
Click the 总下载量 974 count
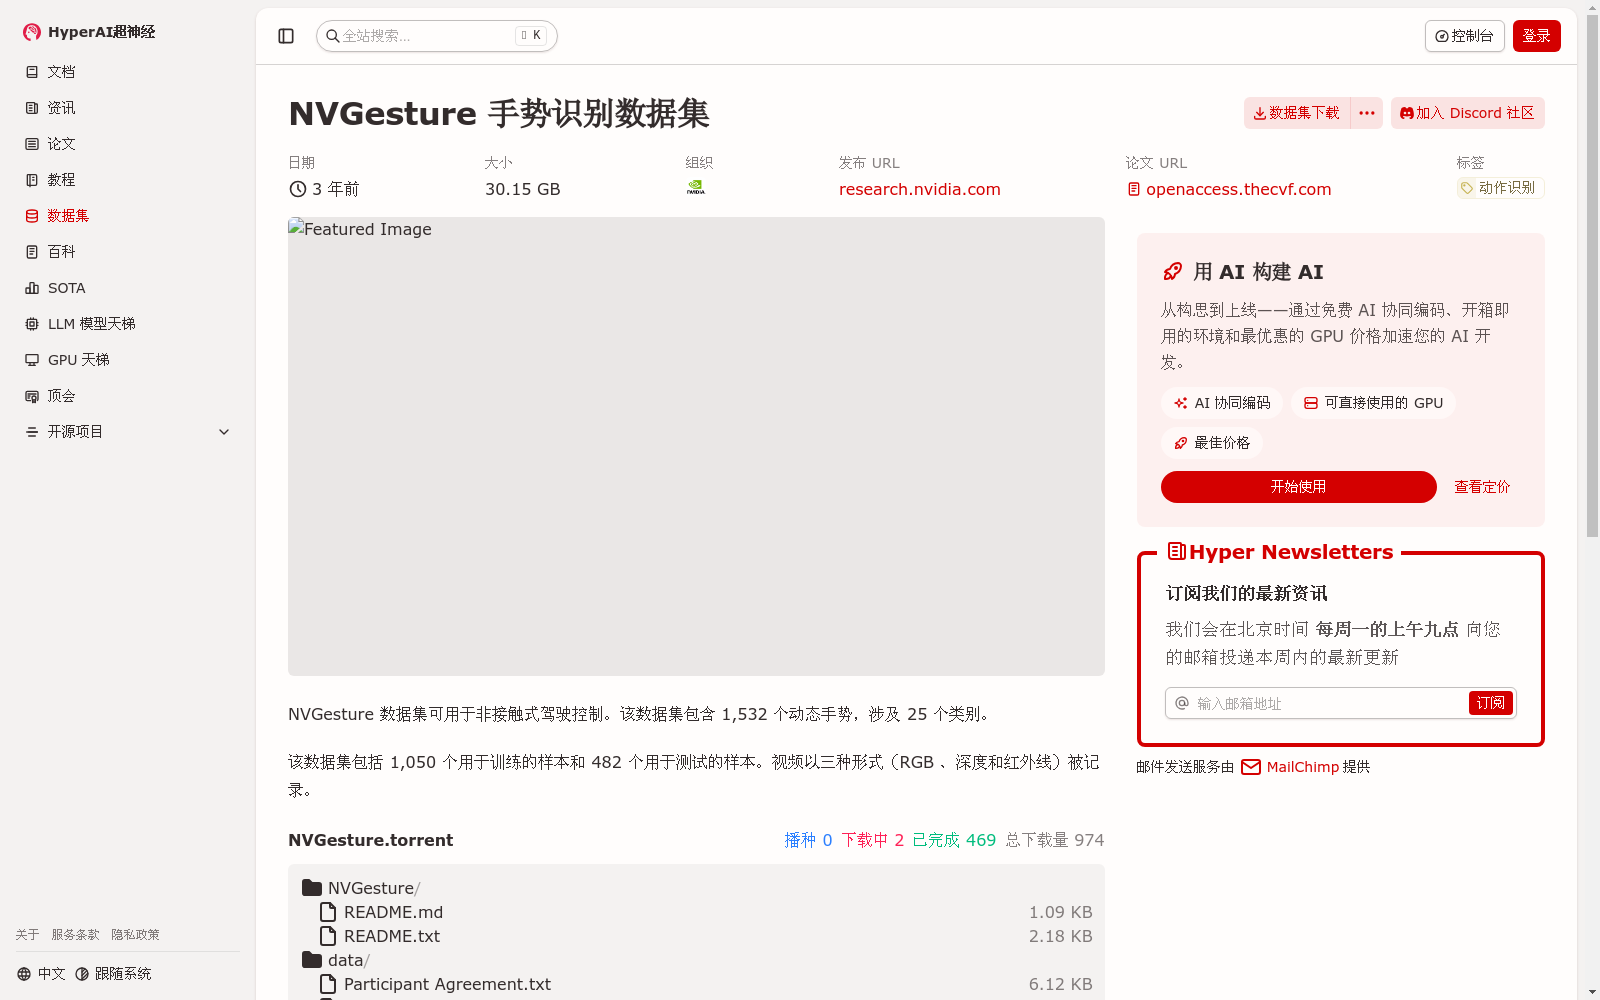pos(1055,840)
